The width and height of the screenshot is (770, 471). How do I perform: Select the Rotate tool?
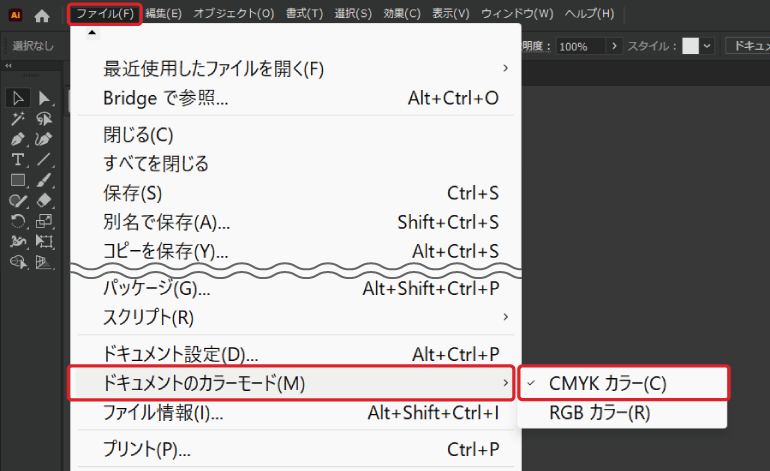click(18, 221)
